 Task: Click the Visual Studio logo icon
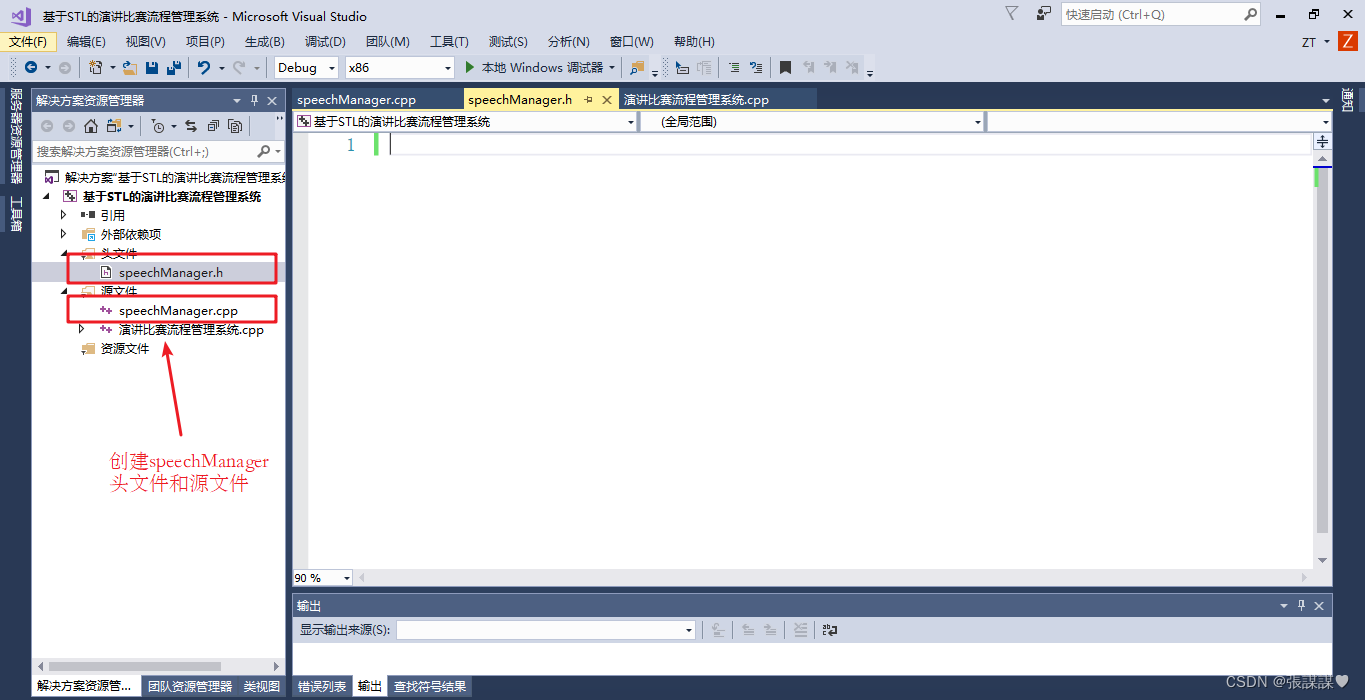21,15
